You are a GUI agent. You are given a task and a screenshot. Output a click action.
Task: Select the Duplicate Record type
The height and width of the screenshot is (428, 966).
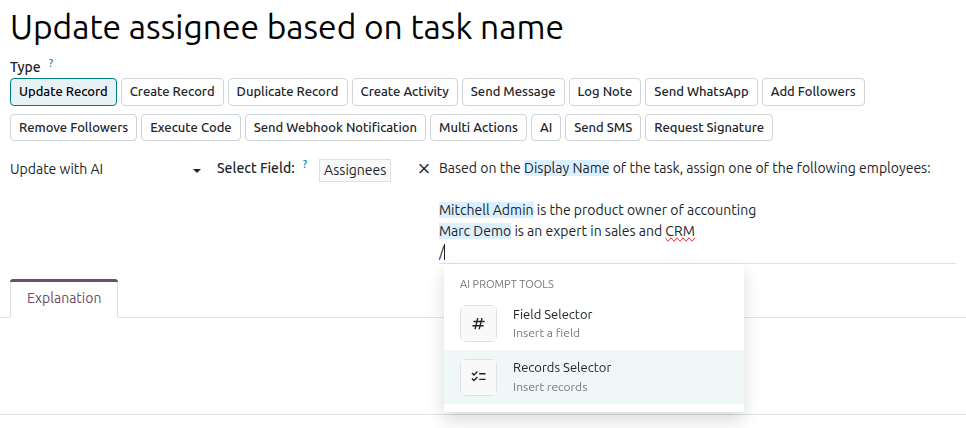pyautogui.click(x=288, y=92)
